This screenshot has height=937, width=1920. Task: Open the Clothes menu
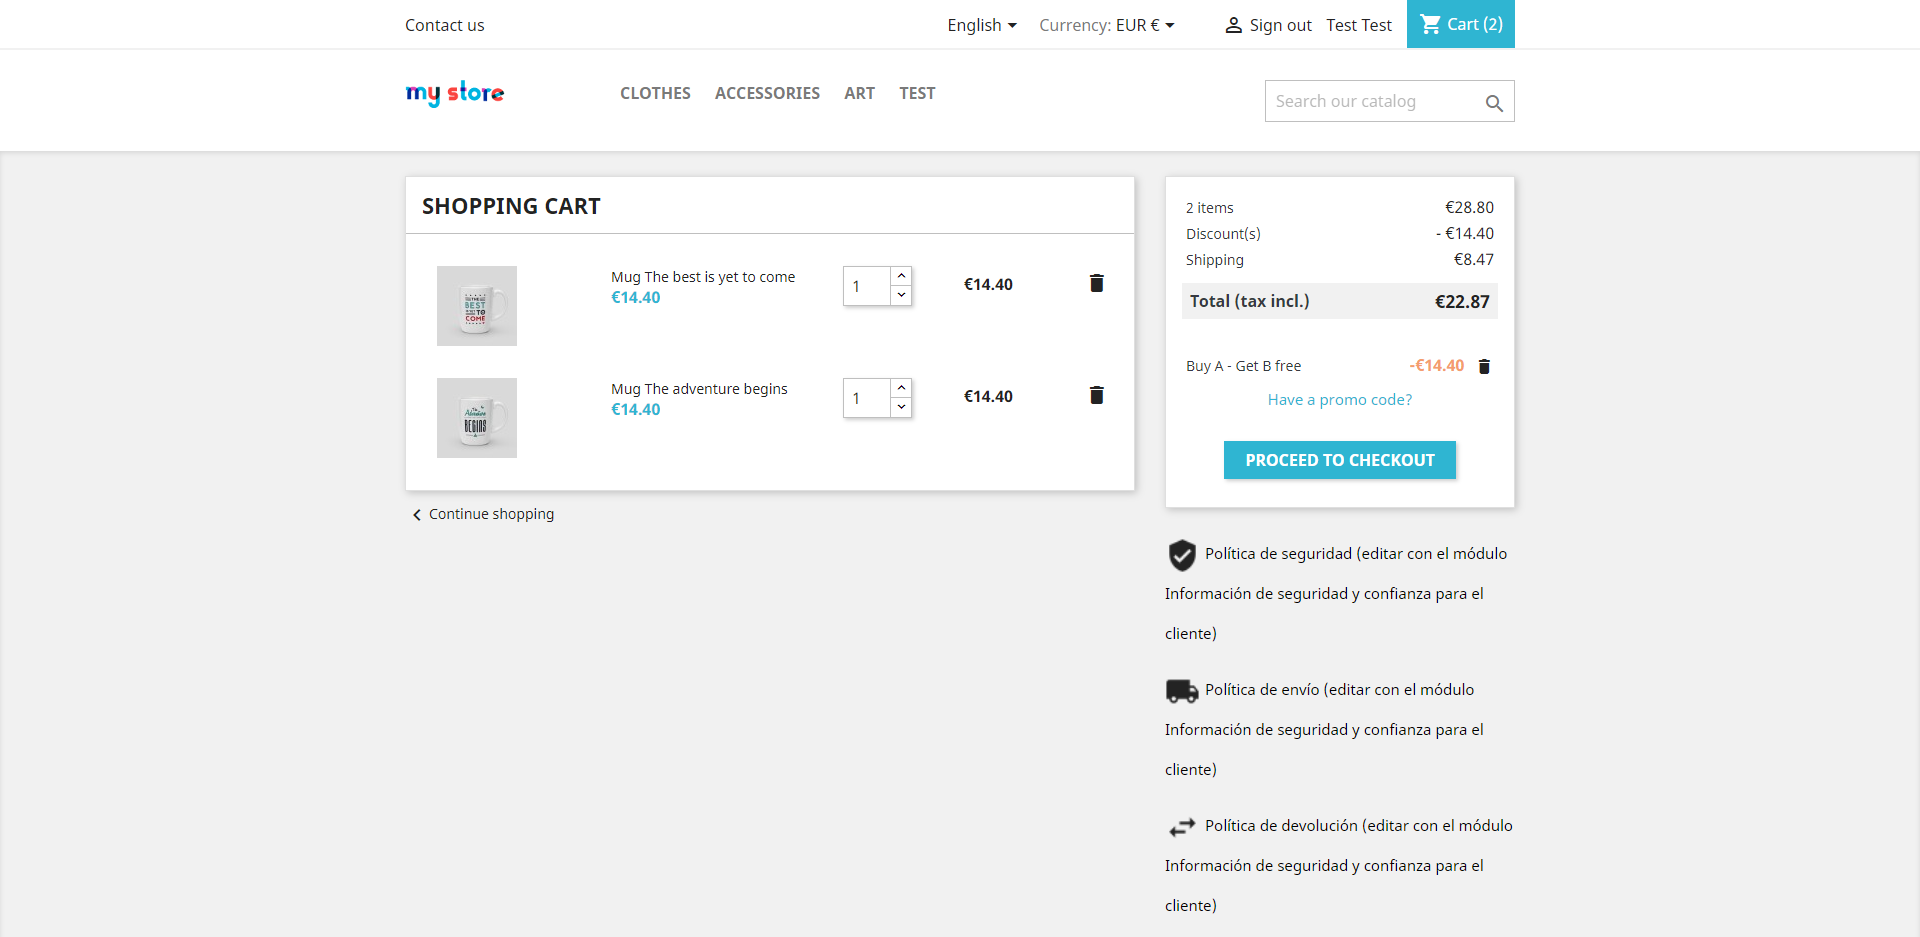655,93
